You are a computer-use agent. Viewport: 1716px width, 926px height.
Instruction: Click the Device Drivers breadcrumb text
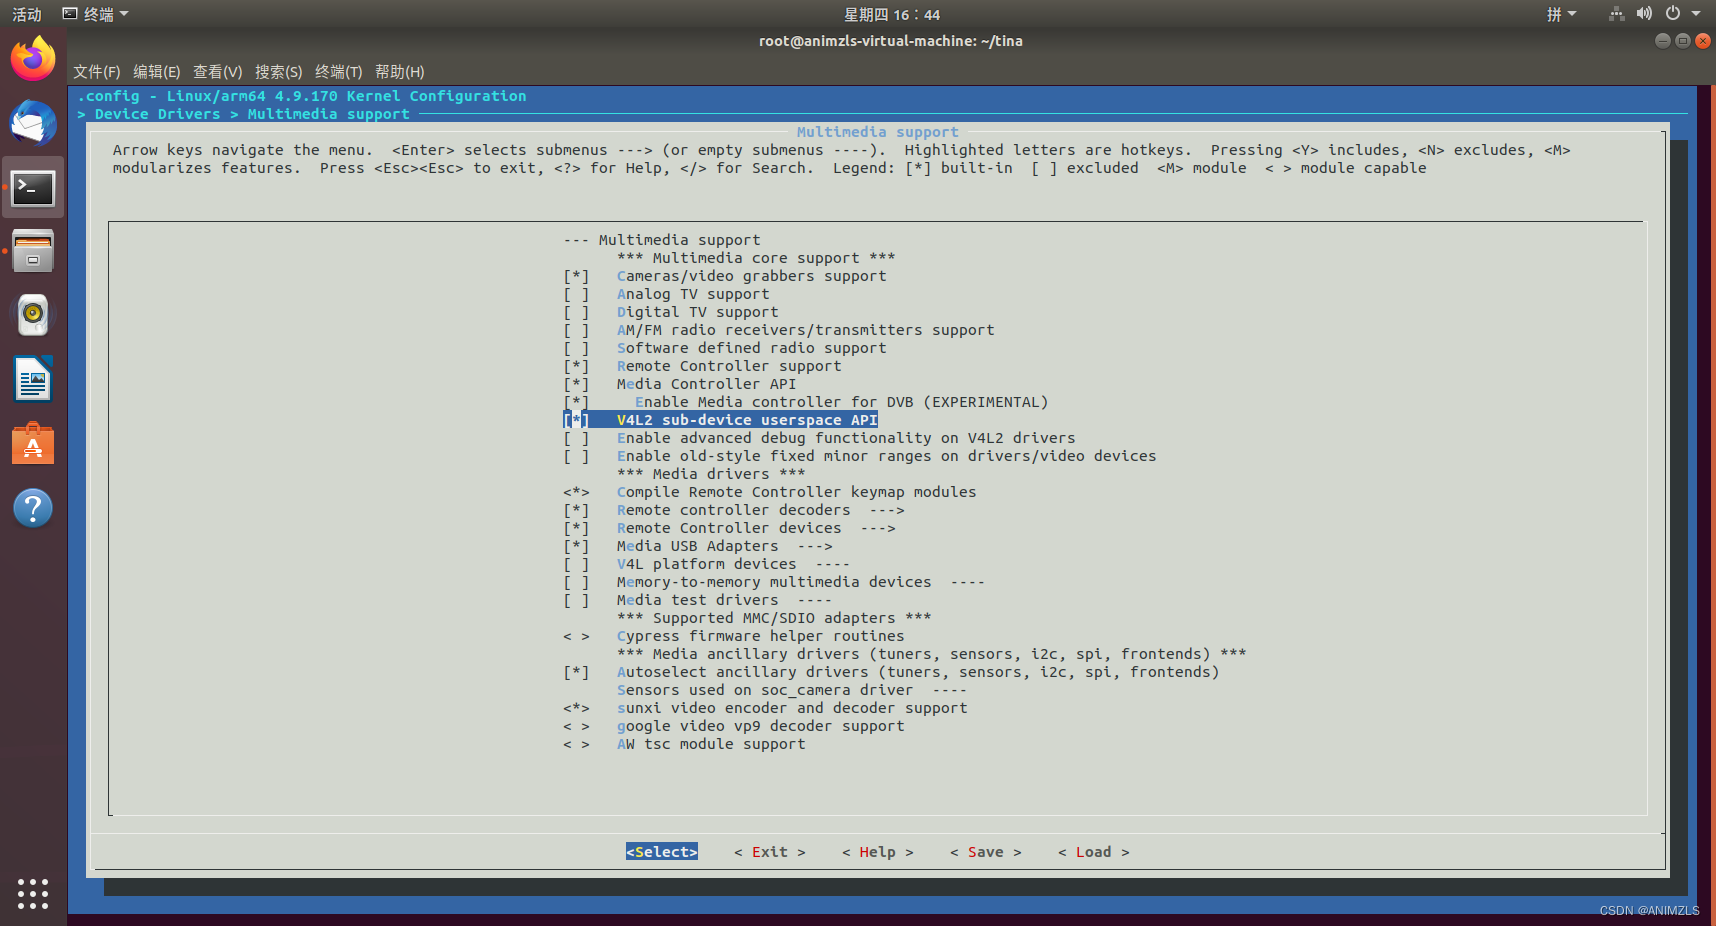pos(158,114)
